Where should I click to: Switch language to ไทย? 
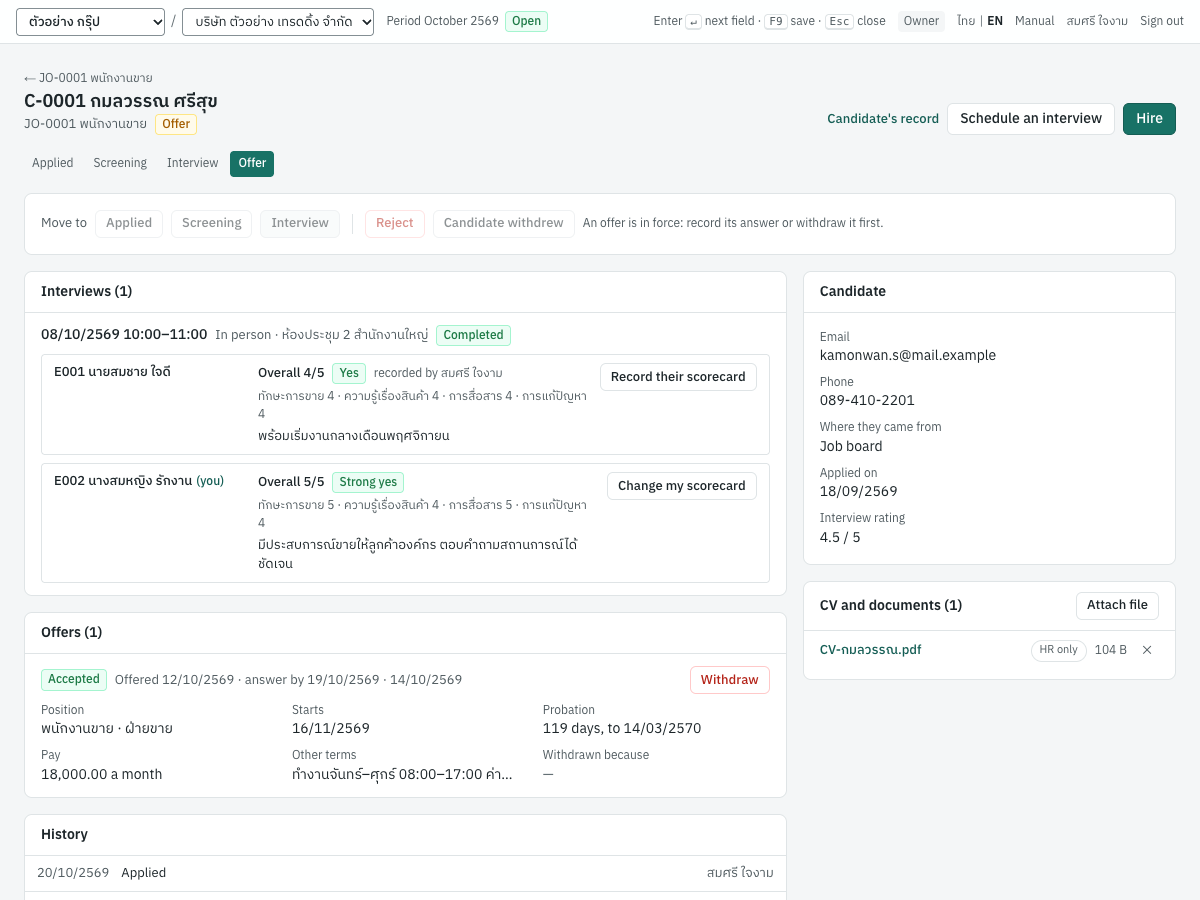966,21
